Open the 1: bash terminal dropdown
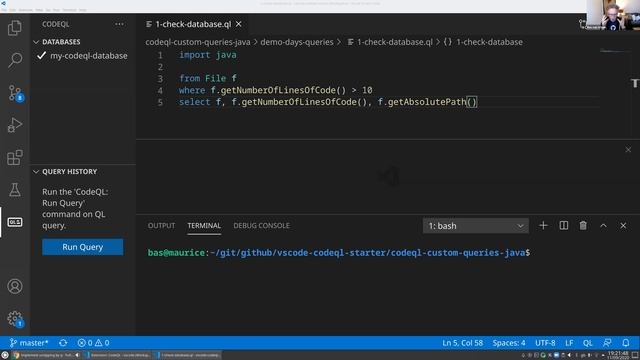The height and width of the screenshot is (360, 640). coord(476,226)
